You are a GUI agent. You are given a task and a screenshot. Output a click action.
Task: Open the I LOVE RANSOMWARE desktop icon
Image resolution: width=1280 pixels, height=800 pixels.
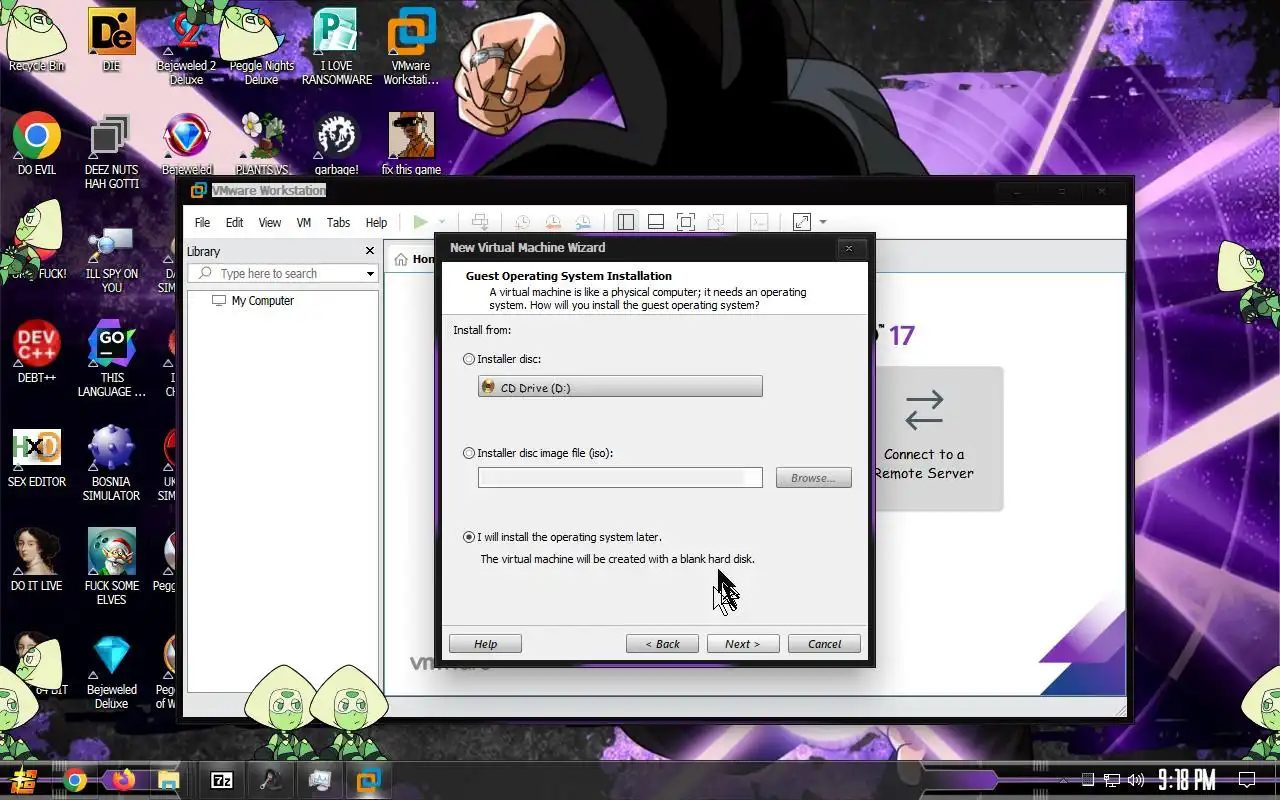pyautogui.click(x=337, y=46)
